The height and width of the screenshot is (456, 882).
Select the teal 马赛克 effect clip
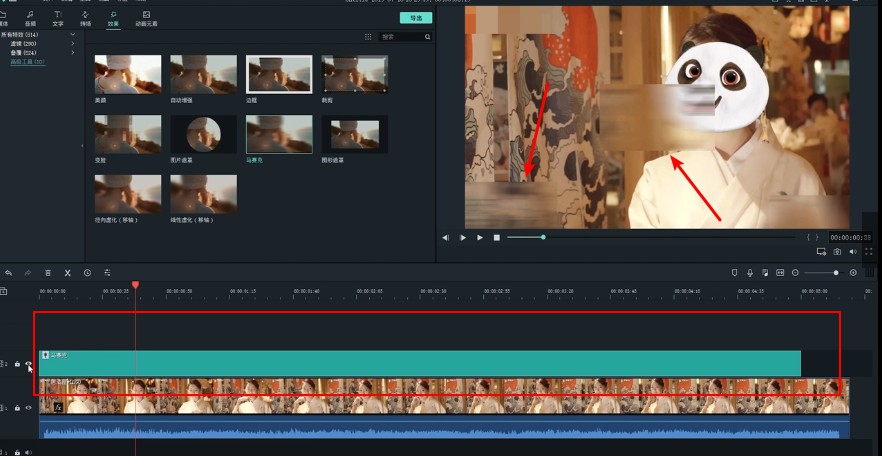[420, 363]
